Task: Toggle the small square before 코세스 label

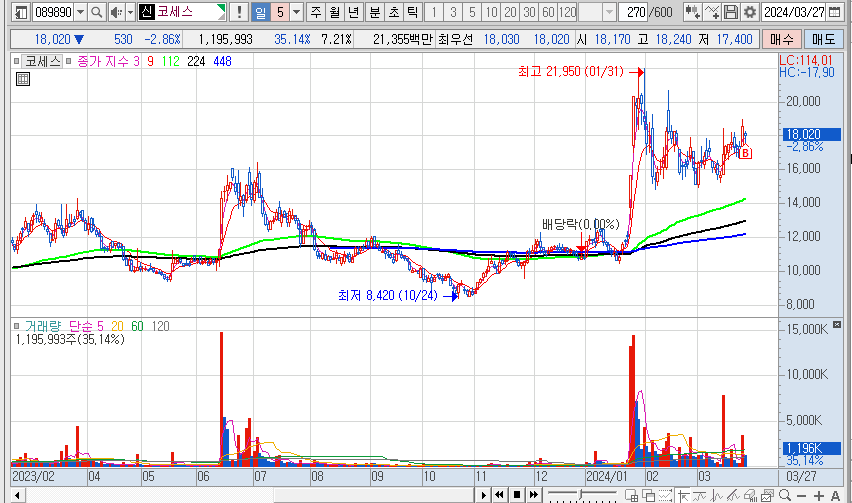Action: (x=16, y=61)
